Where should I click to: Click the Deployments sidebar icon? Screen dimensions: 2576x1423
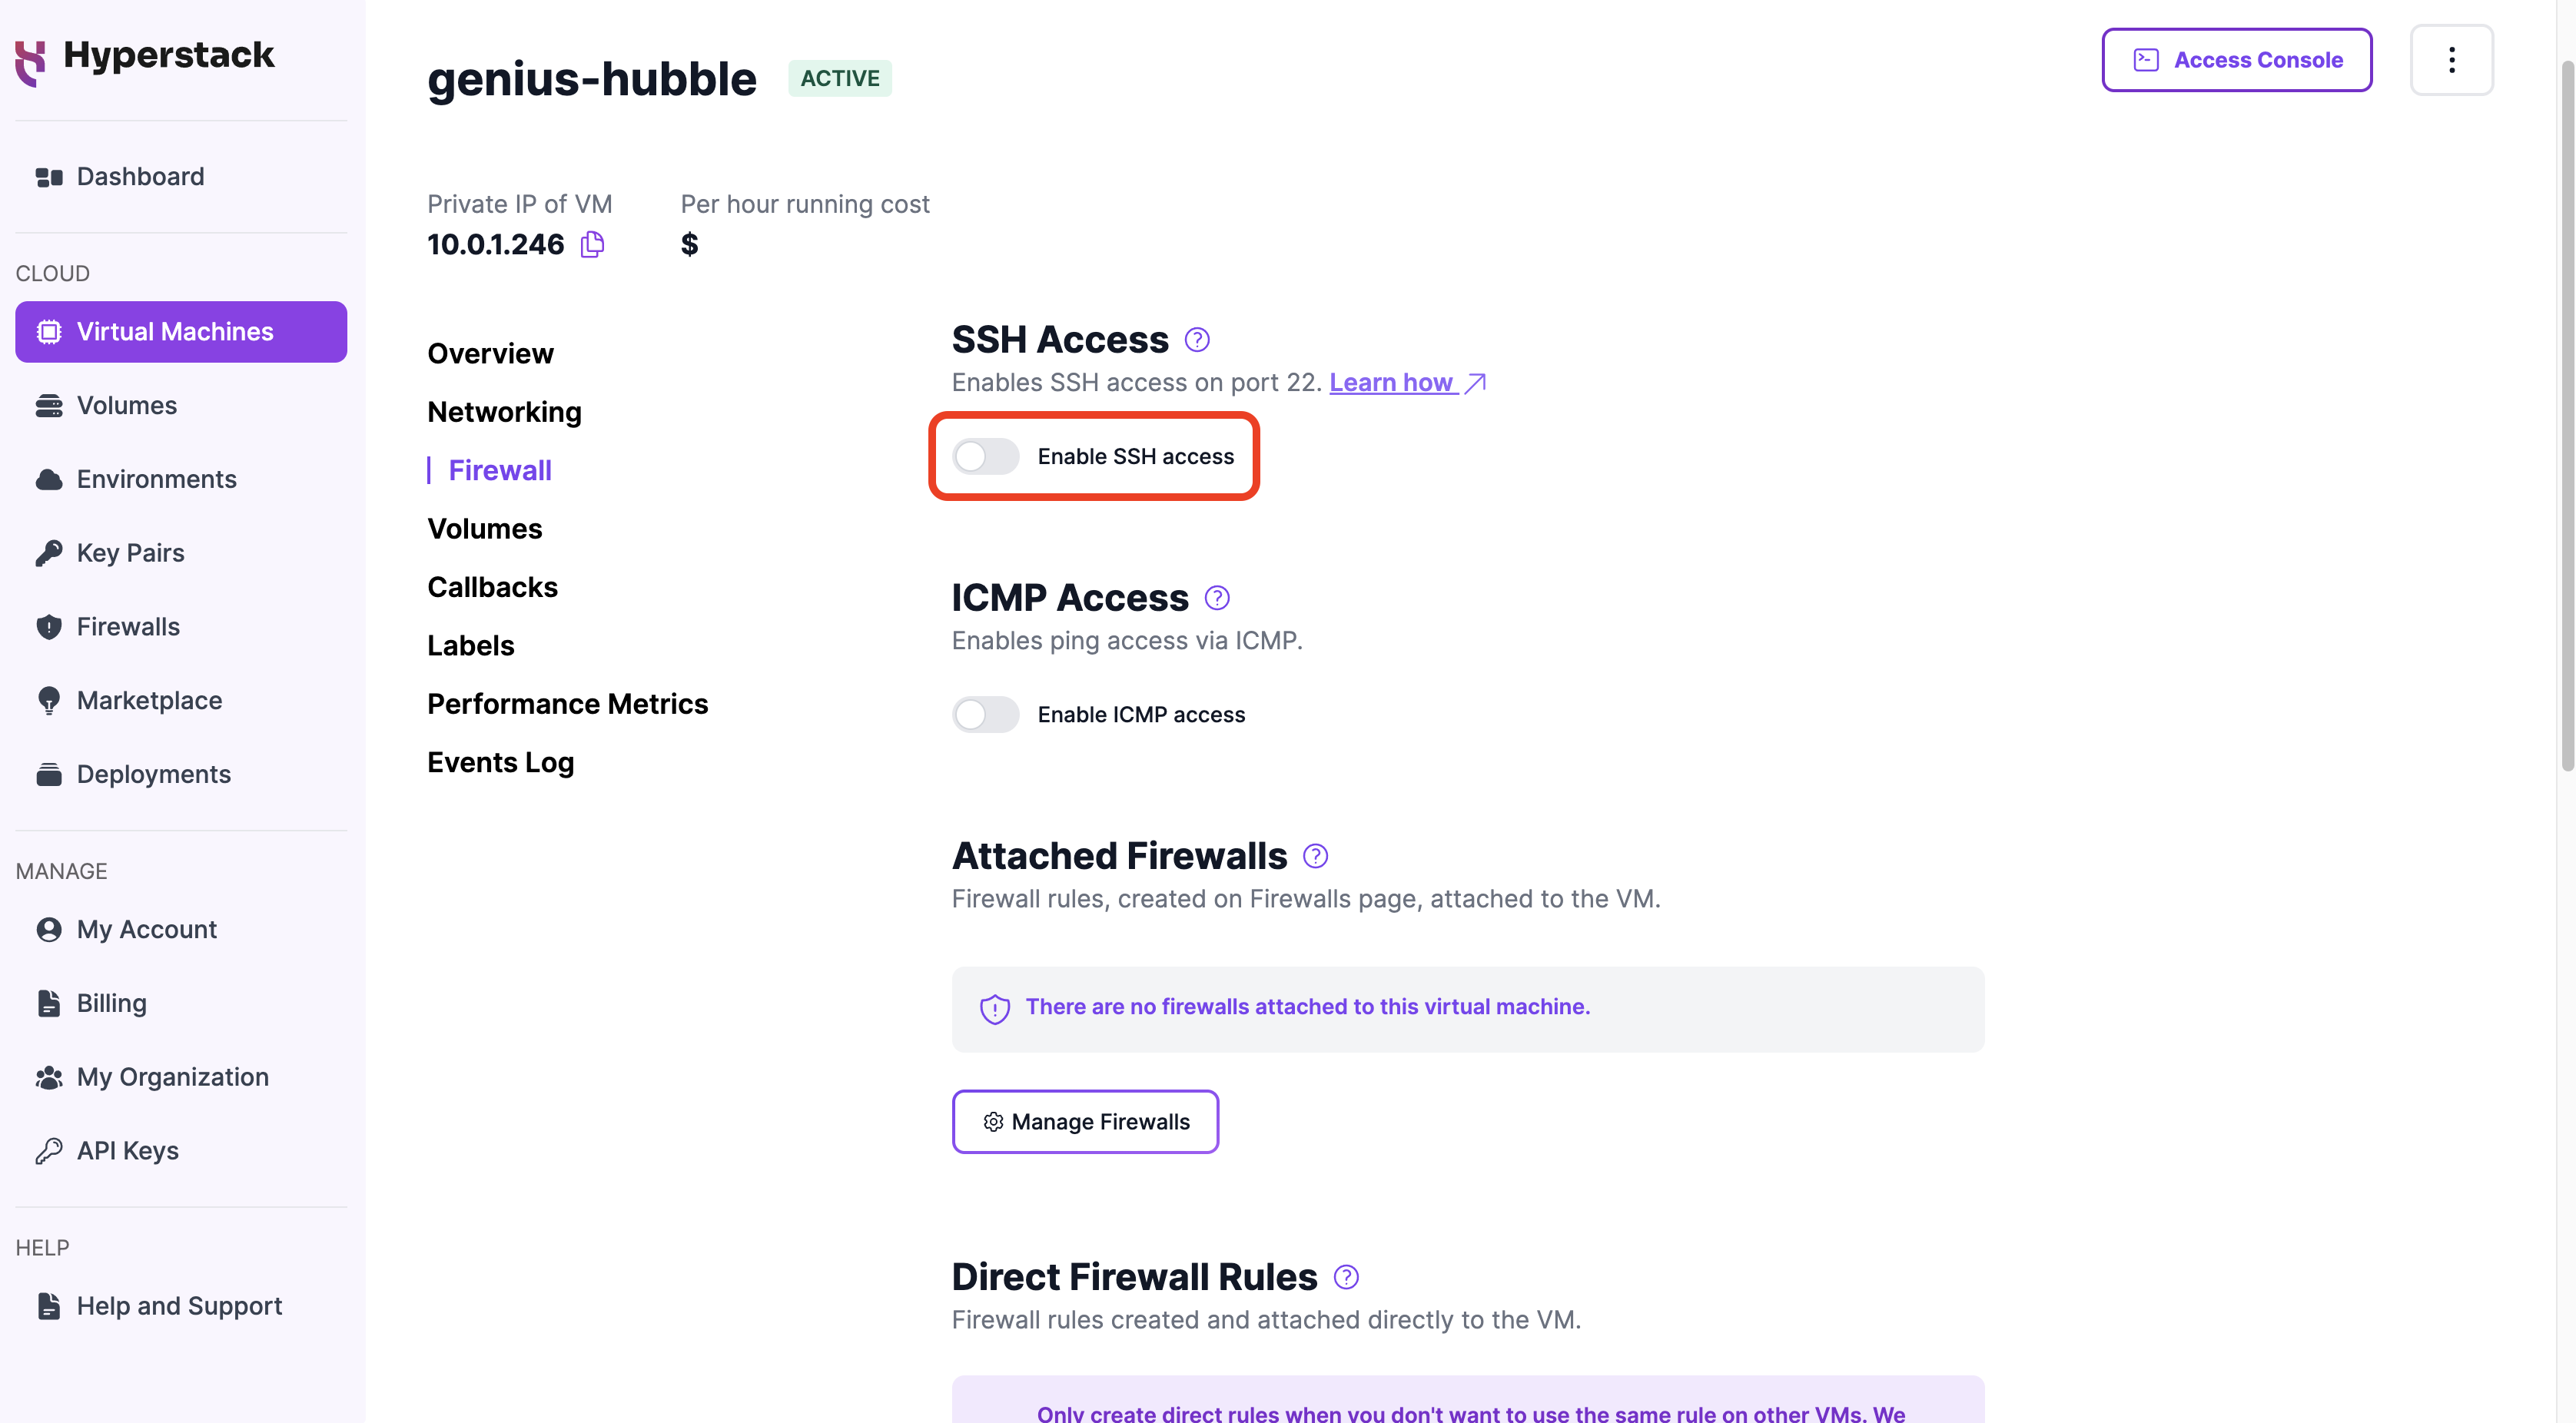[x=49, y=773]
